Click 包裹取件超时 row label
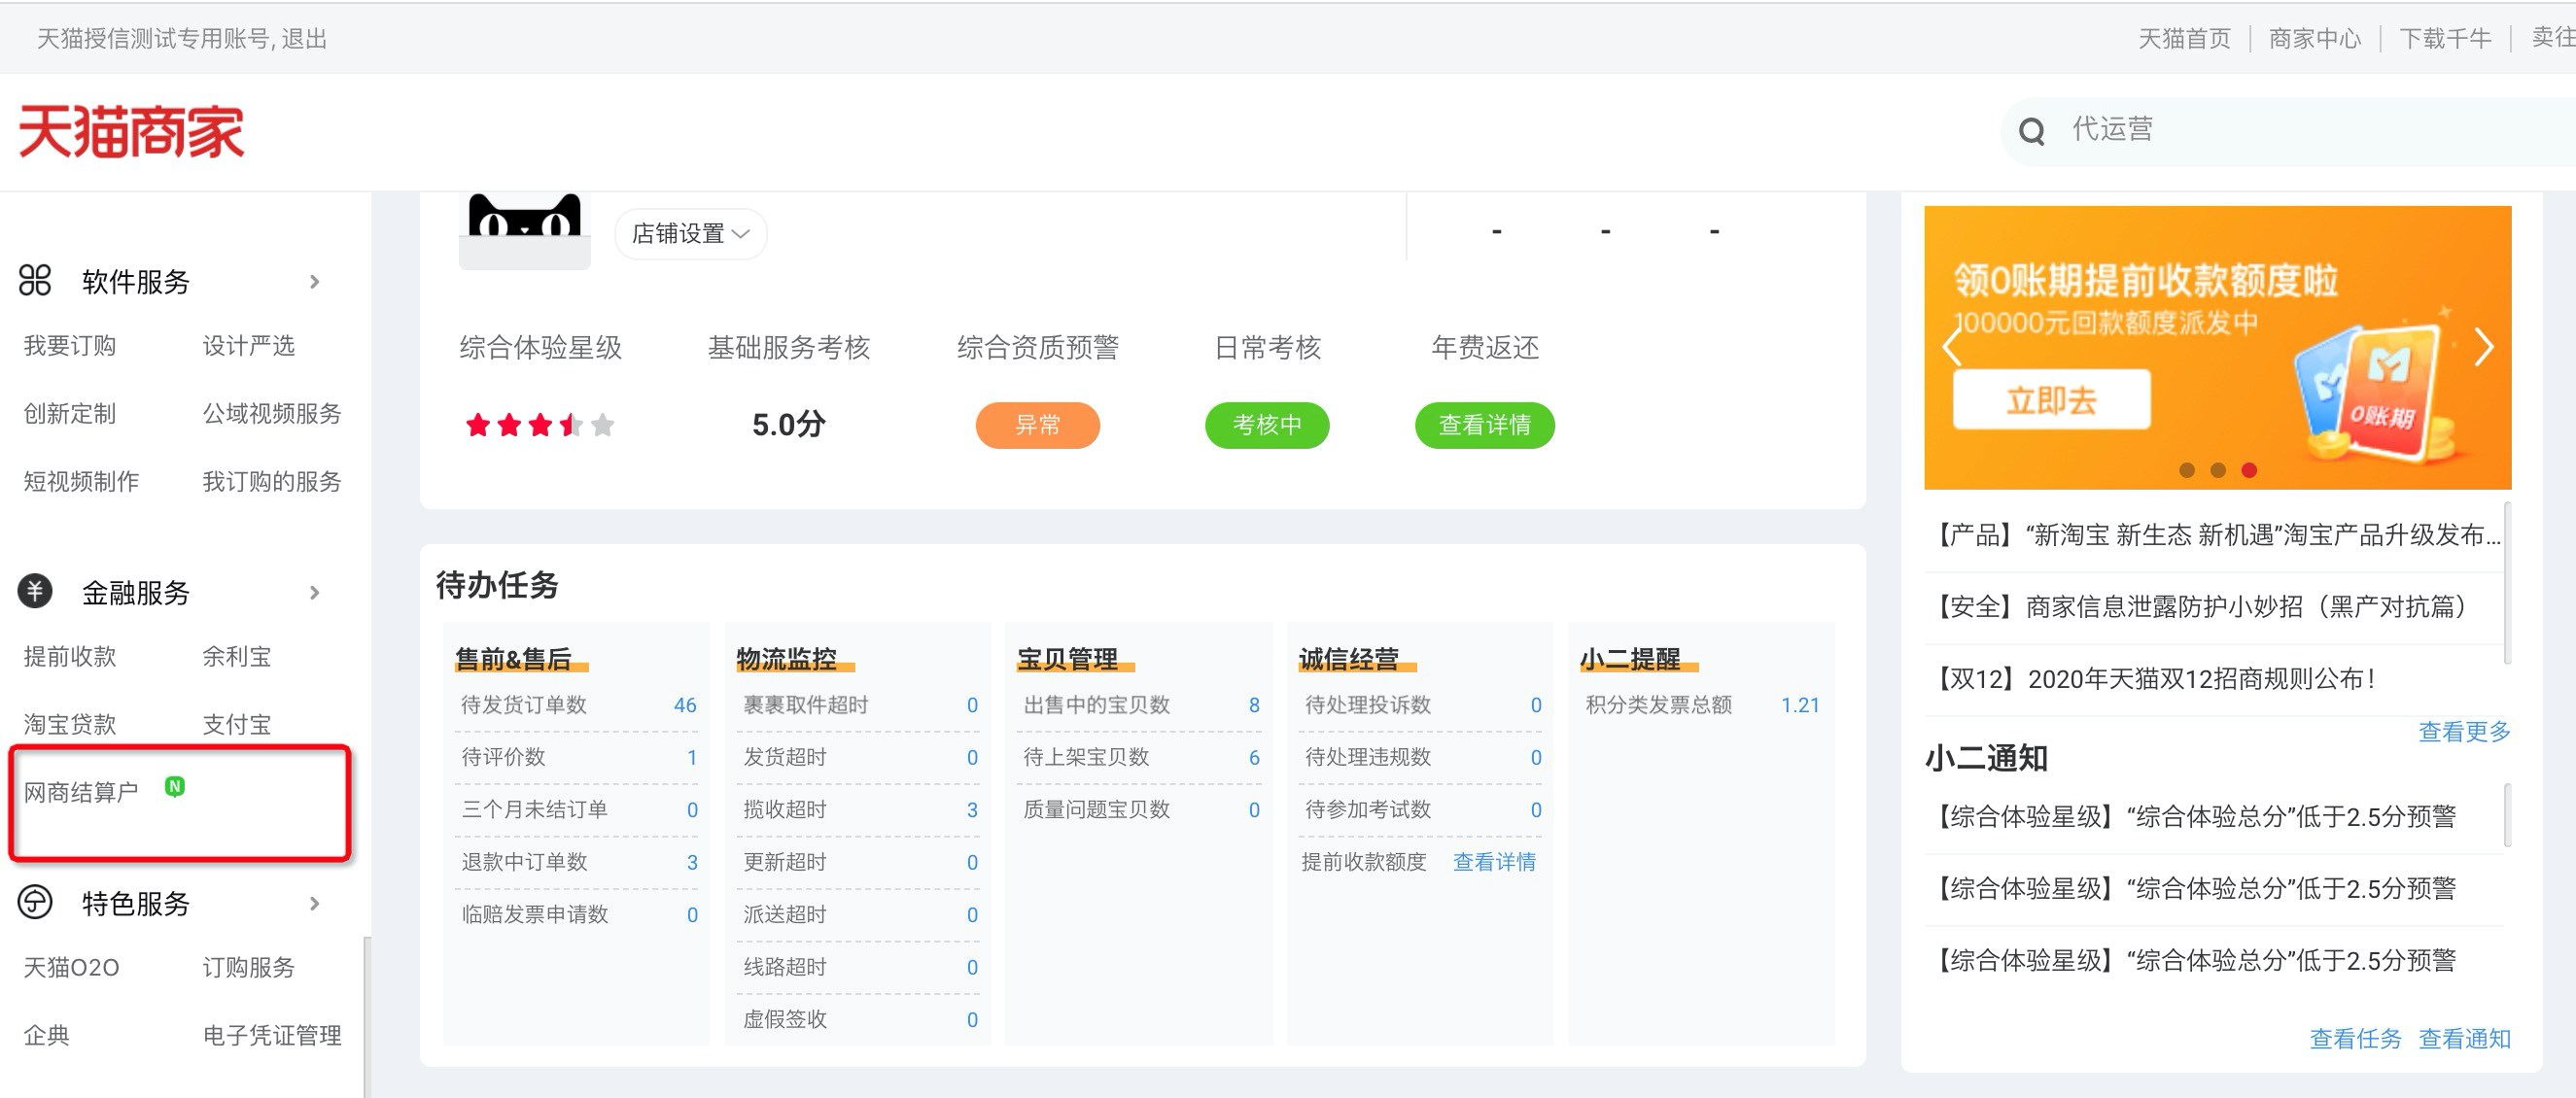2576x1098 pixels. coord(805,705)
